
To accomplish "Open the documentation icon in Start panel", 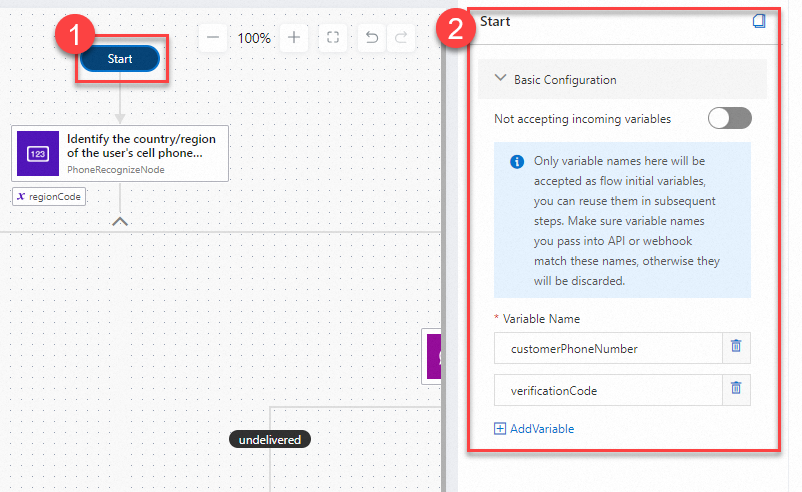I will [759, 21].
